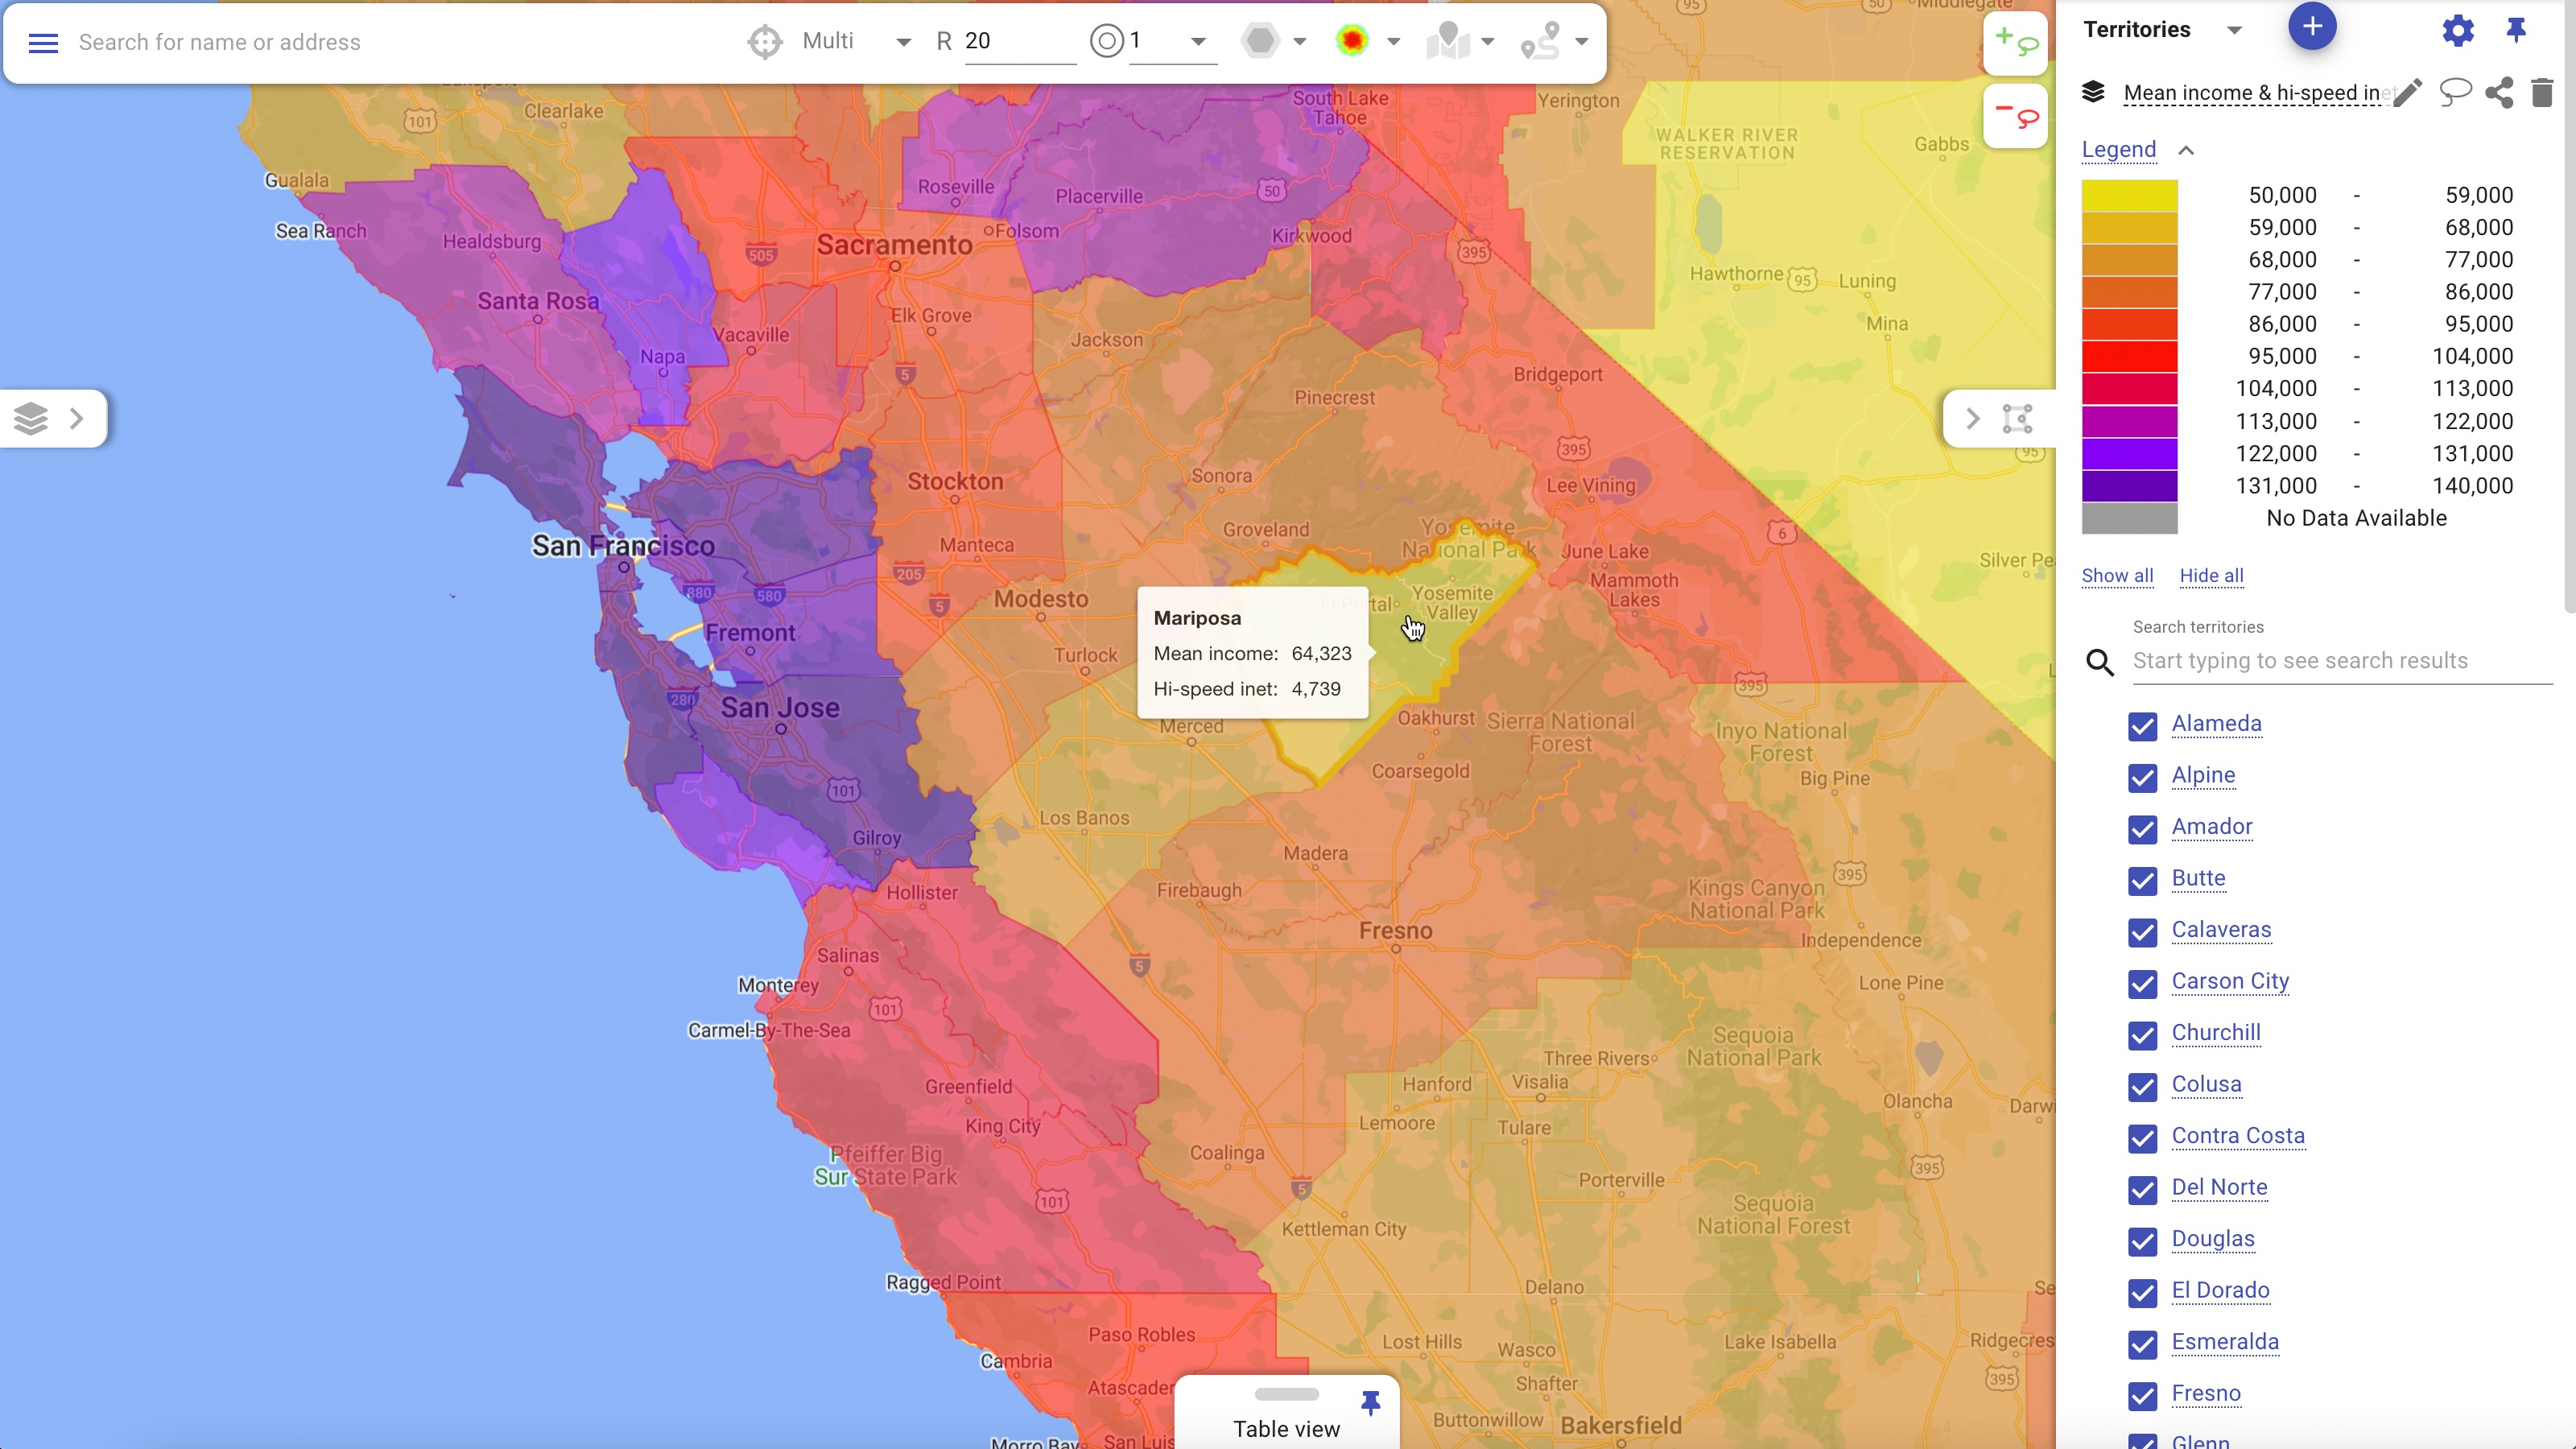Screen dimensions: 2576x1449
Task: Click the green add-lasso selection icon
Action: point(2016,42)
